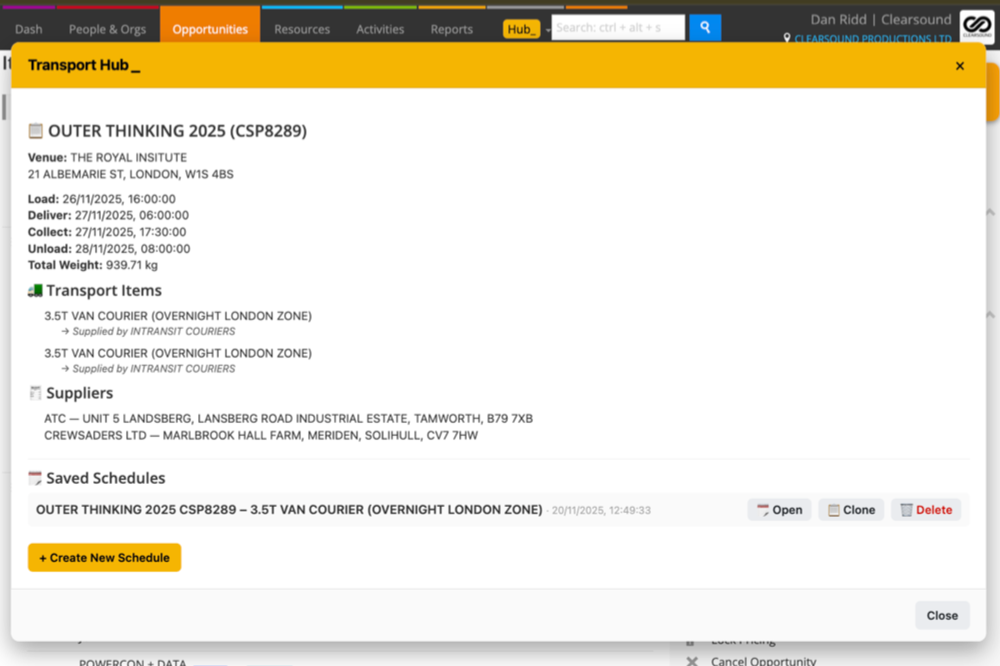Image resolution: width=1000 pixels, height=666 pixels.
Task: Click the Transport Hub_ dialog title
Action: (x=84, y=65)
